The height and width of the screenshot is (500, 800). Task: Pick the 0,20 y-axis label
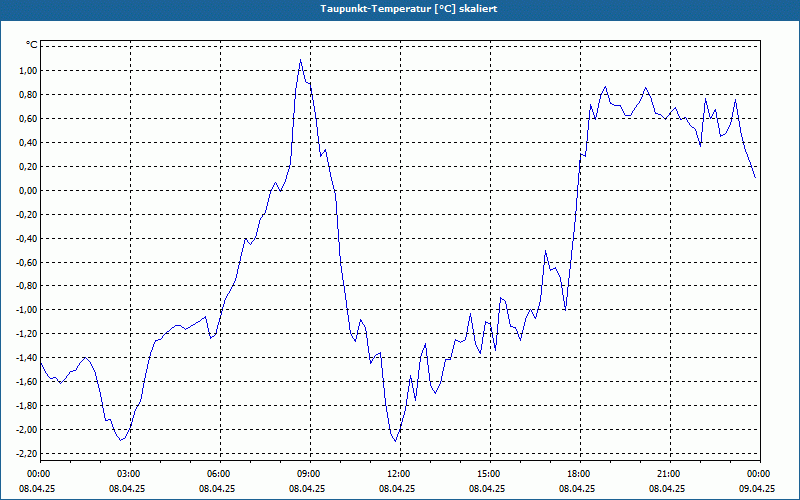29,167
